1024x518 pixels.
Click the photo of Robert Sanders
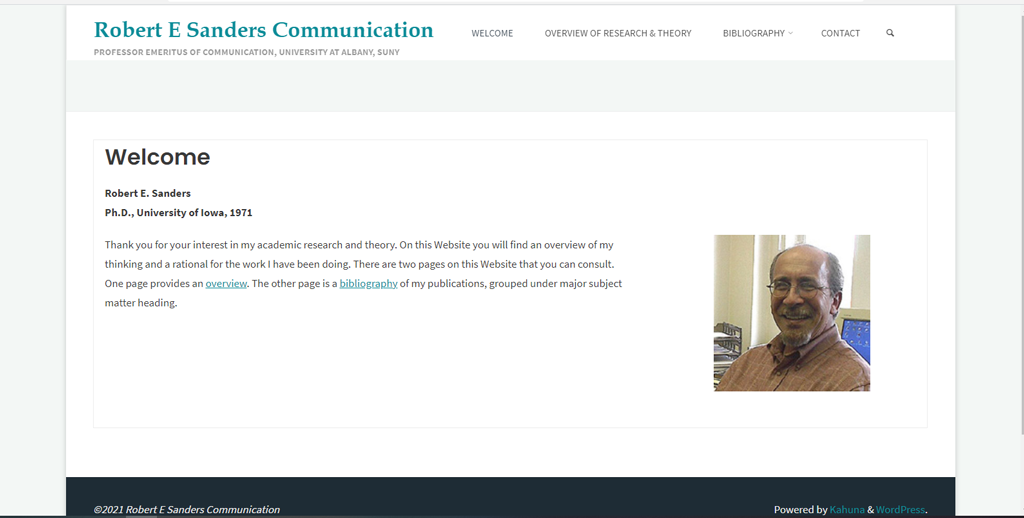tap(792, 313)
